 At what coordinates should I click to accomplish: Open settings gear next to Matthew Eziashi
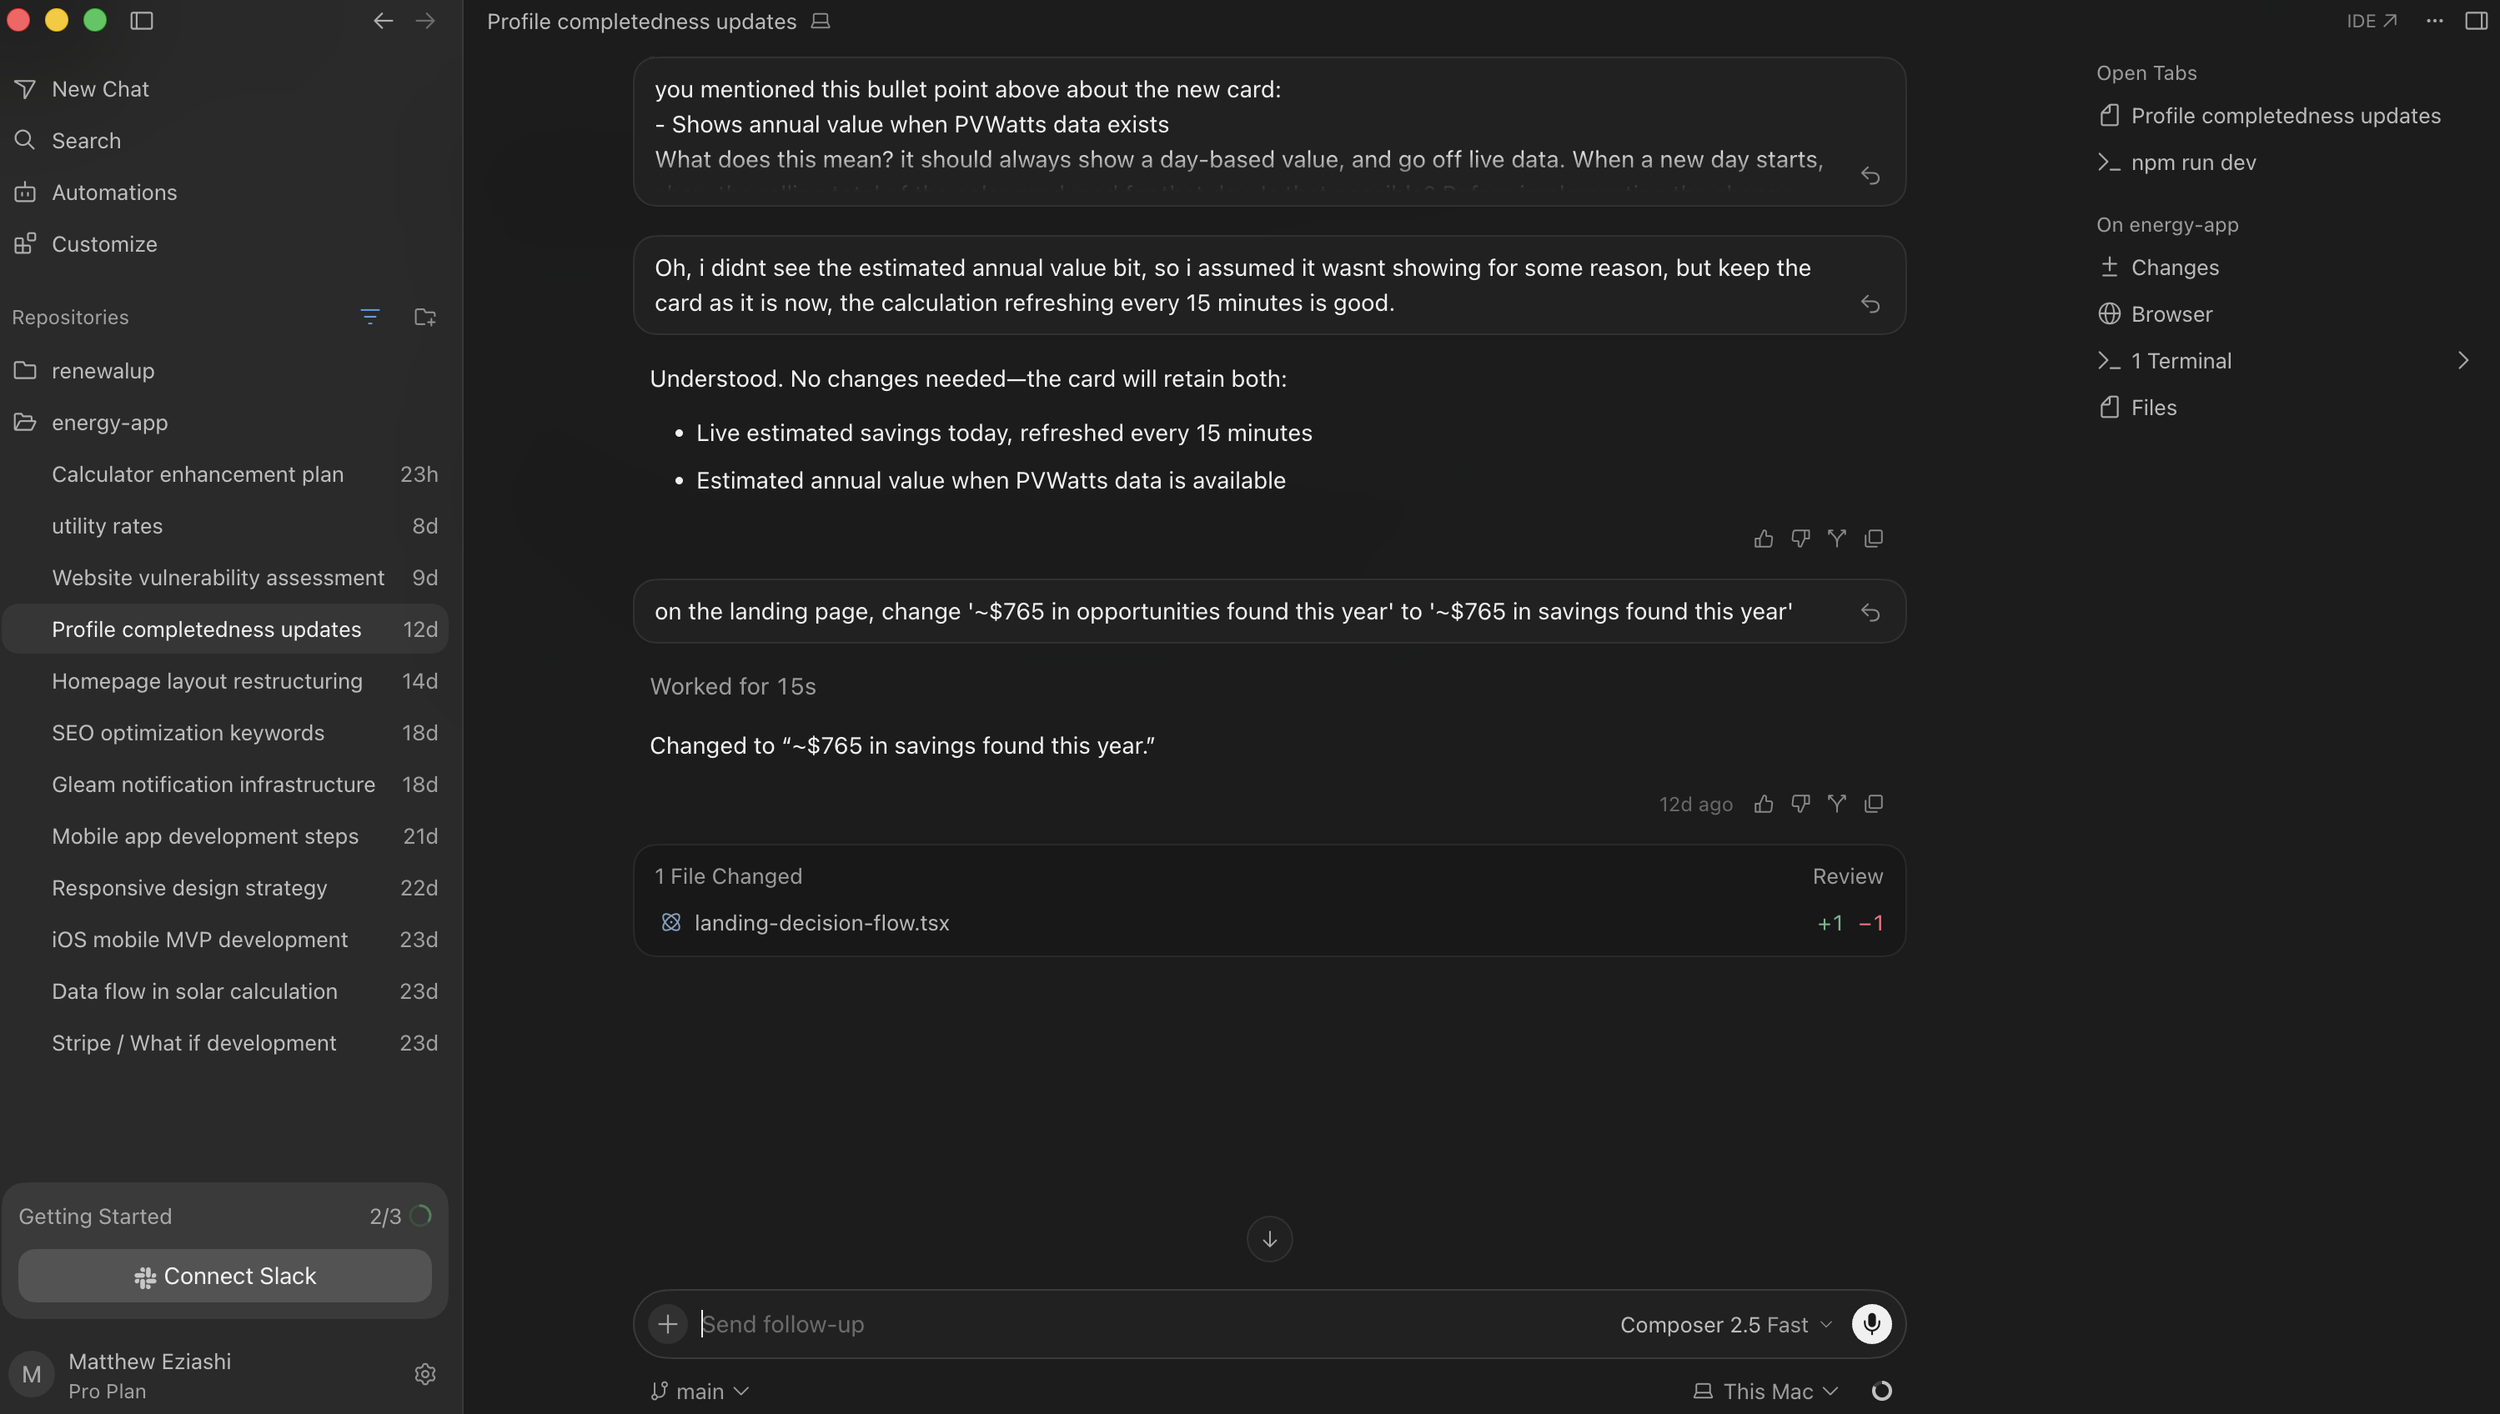[x=425, y=1374]
